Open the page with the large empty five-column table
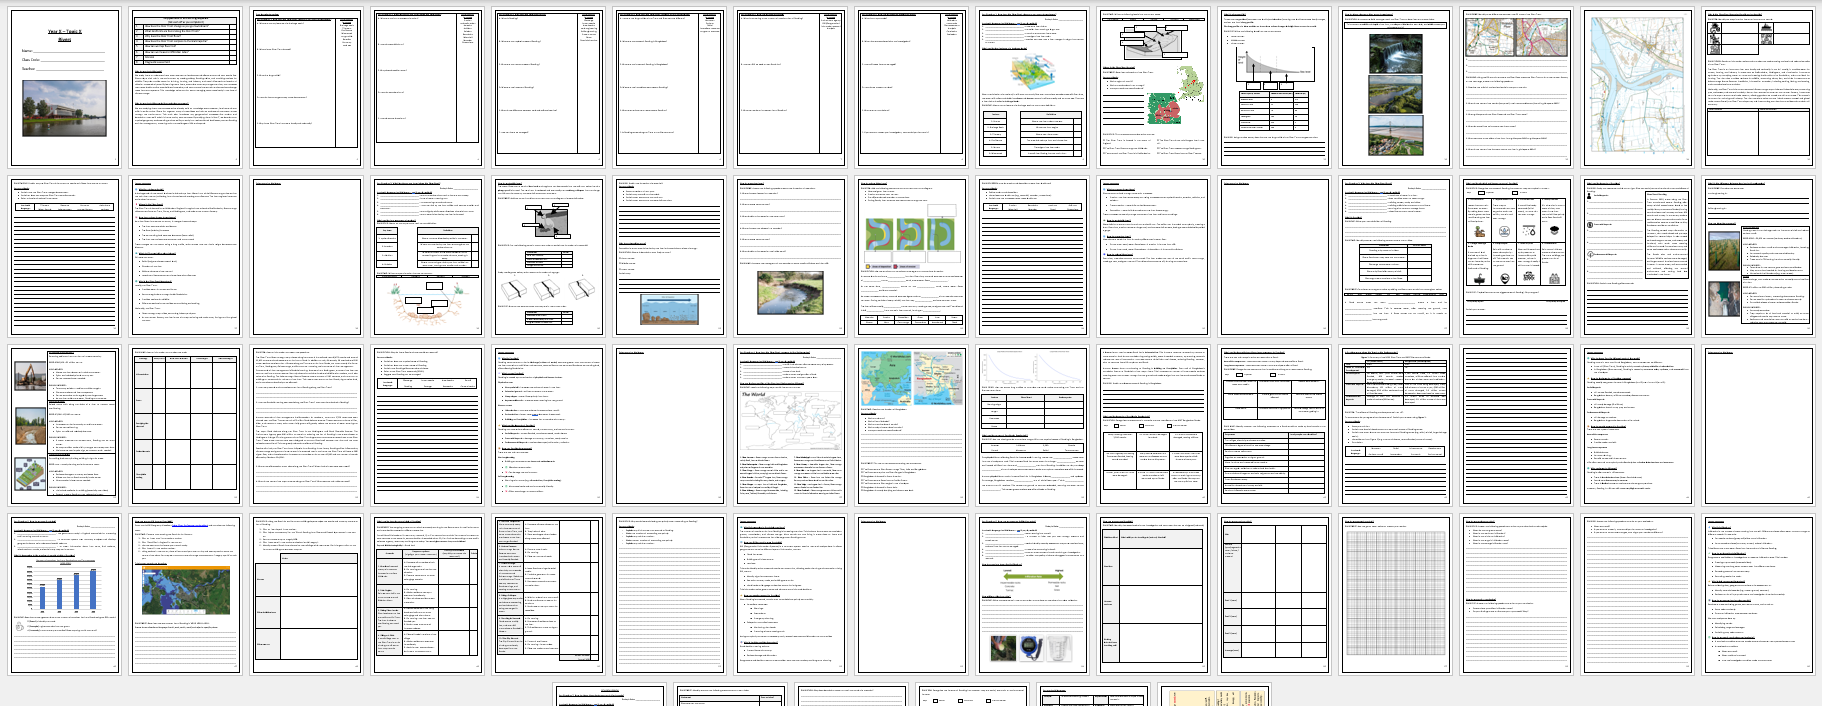 pos(186,426)
